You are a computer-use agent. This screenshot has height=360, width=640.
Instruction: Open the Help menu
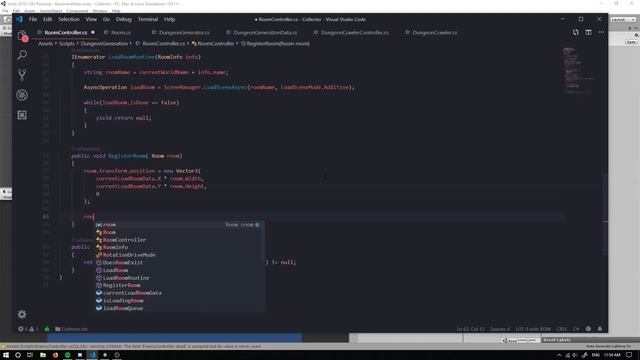[169, 19]
